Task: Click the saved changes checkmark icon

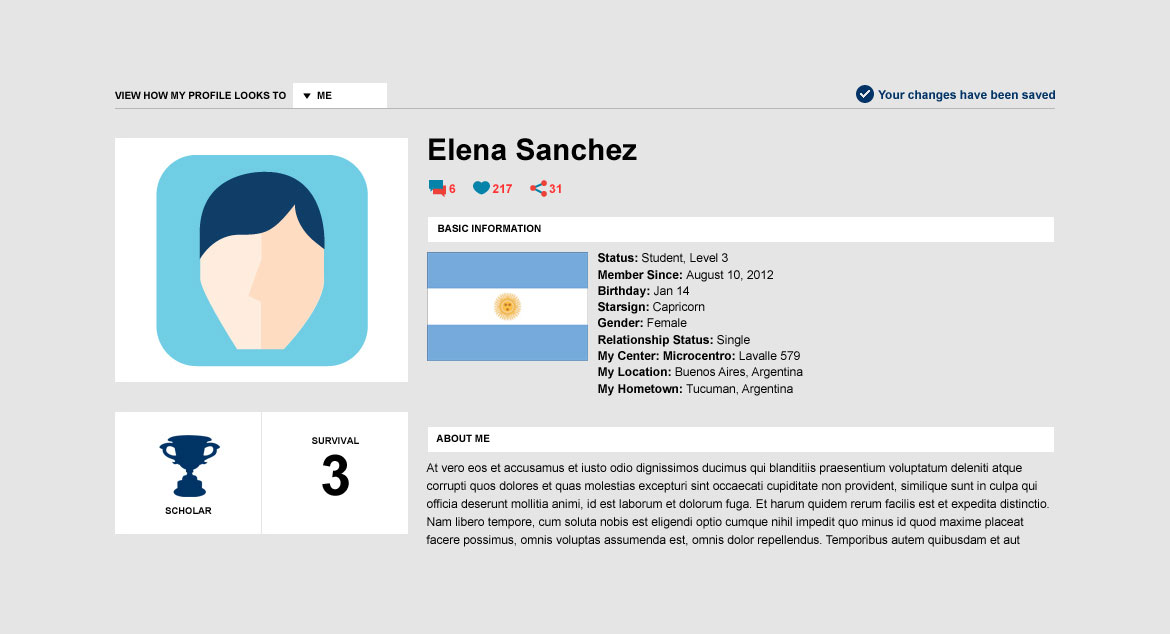Action: coord(865,94)
